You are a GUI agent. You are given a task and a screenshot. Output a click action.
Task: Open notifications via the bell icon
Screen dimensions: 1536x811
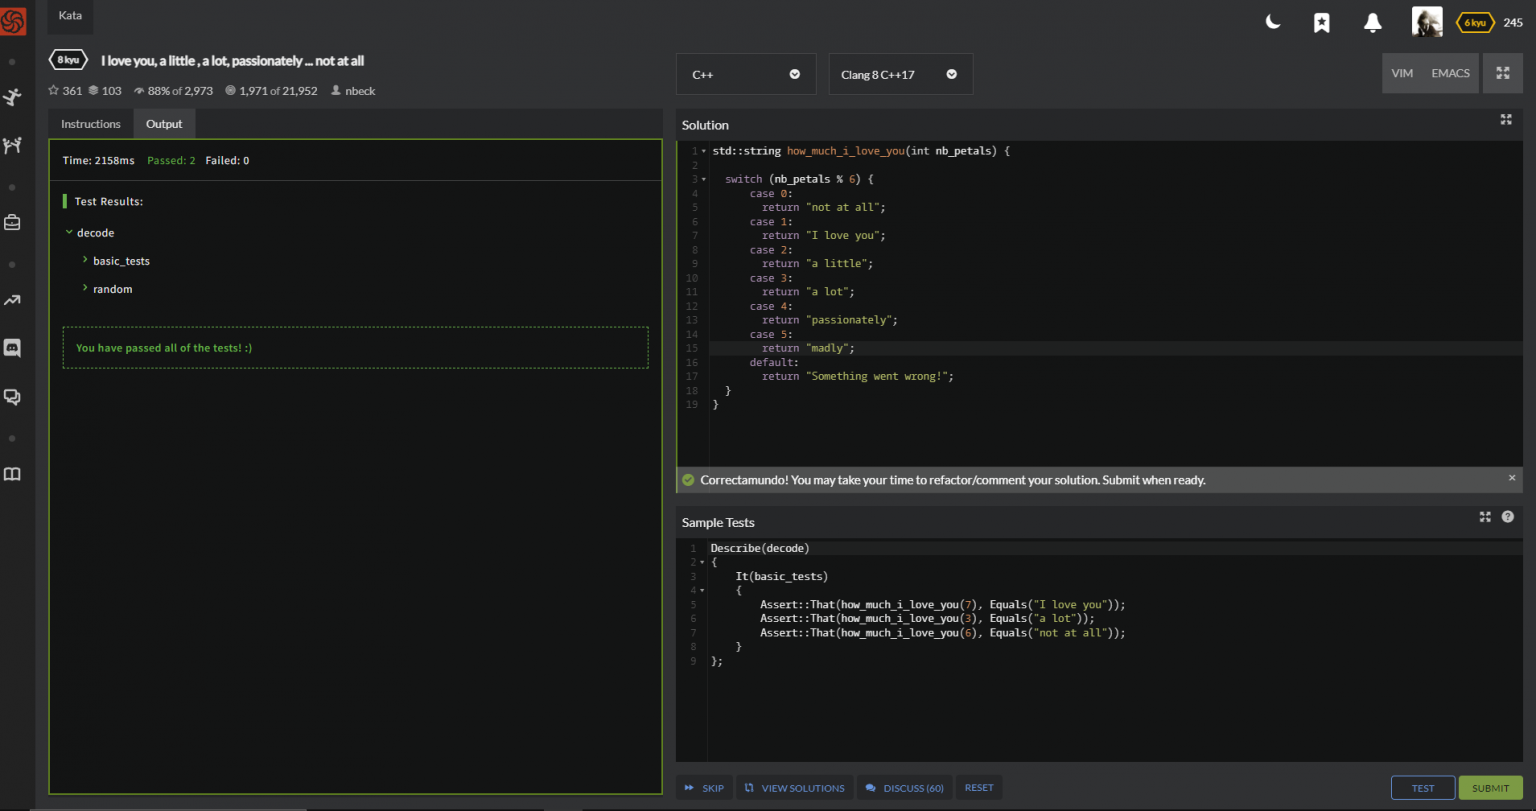coord(1372,21)
